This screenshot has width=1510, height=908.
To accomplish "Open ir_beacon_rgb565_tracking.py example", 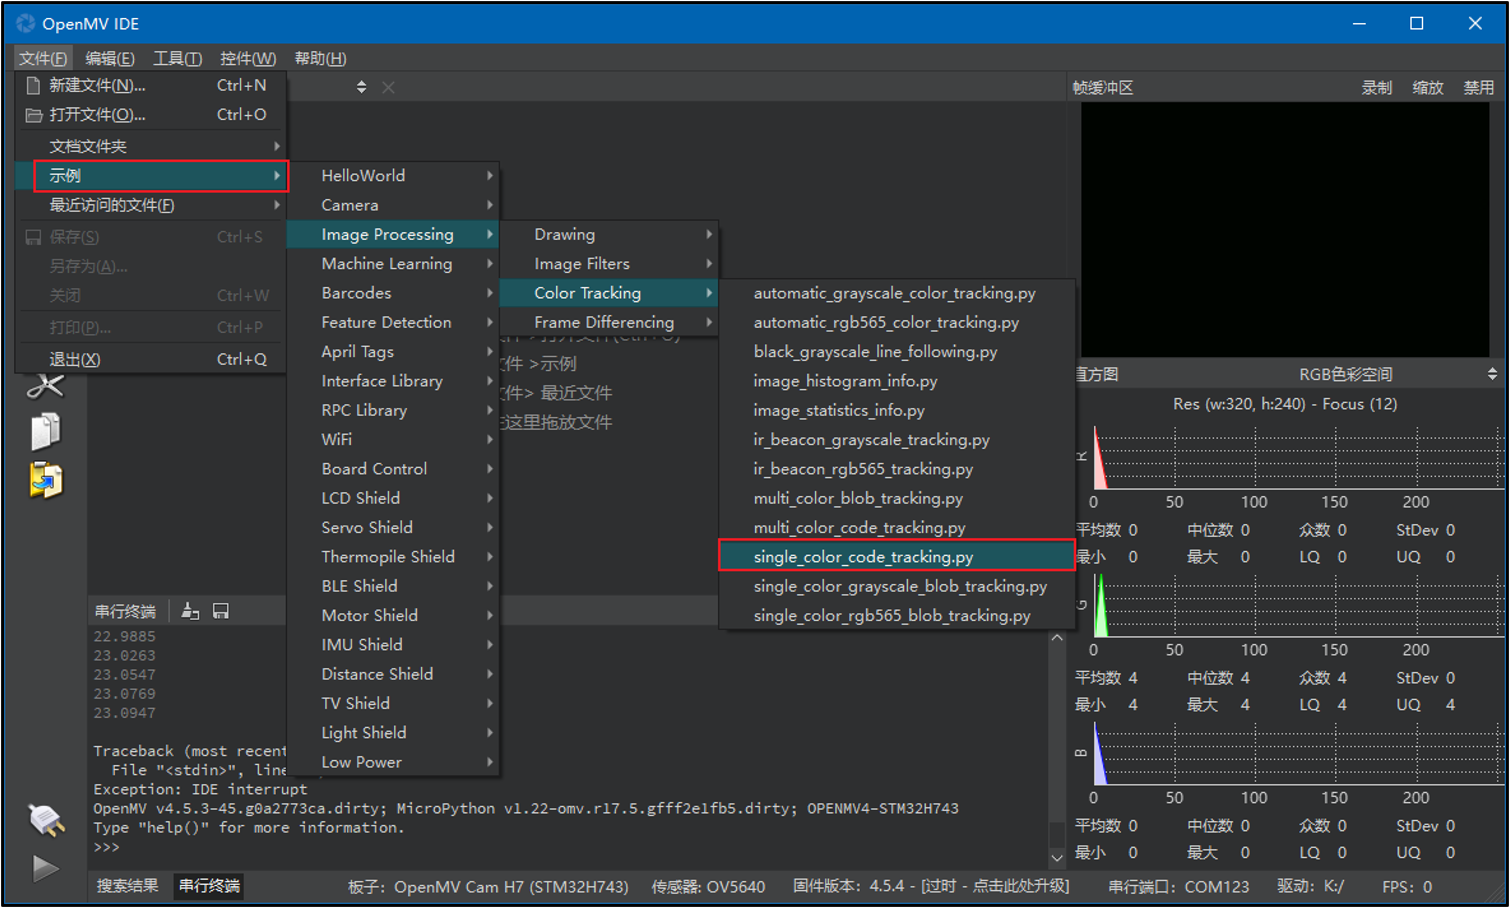I will [x=897, y=469].
